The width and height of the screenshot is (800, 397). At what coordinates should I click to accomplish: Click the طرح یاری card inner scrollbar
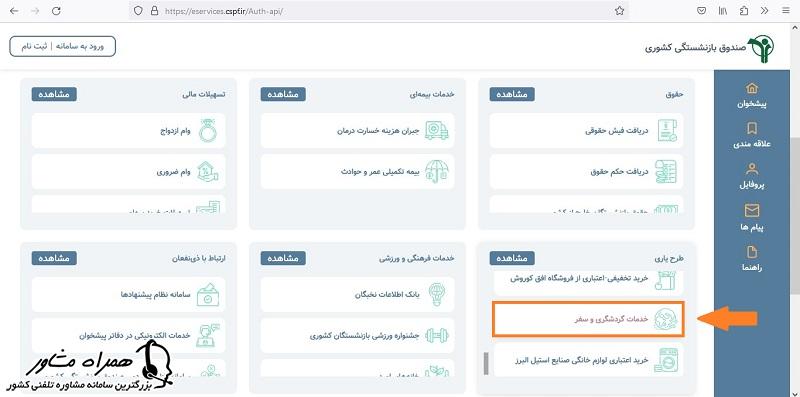[486, 363]
